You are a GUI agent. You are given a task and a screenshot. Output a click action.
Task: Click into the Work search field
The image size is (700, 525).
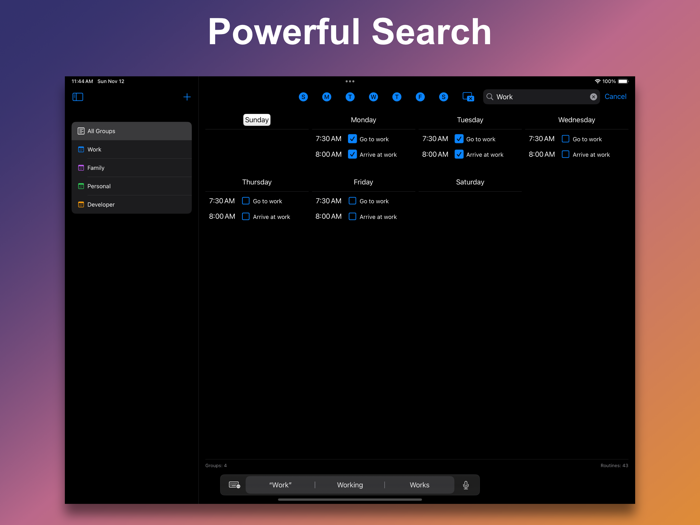[x=541, y=97]
